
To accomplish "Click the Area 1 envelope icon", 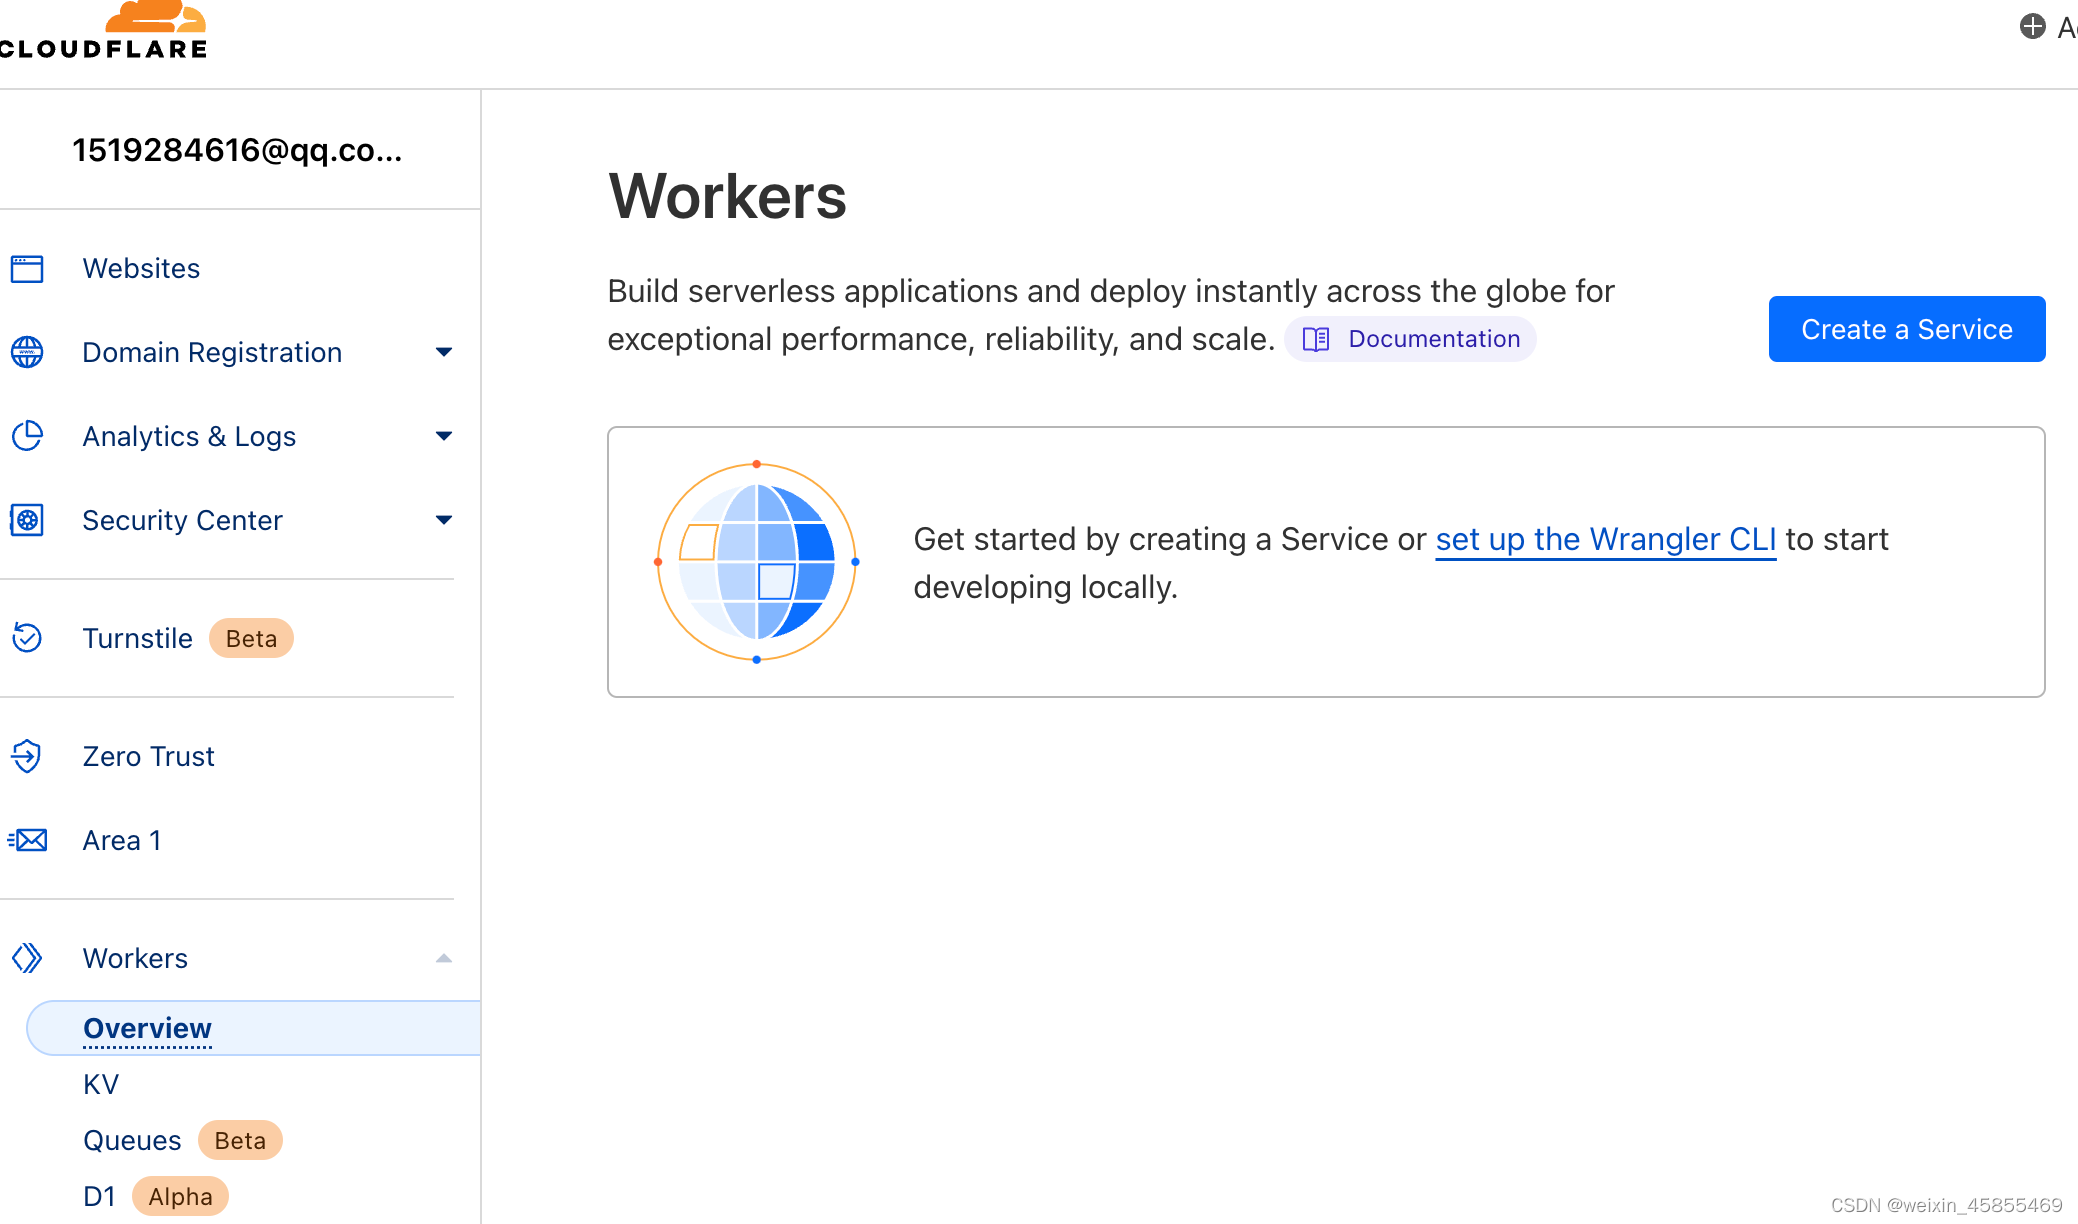I will click(x=27, y=840).
